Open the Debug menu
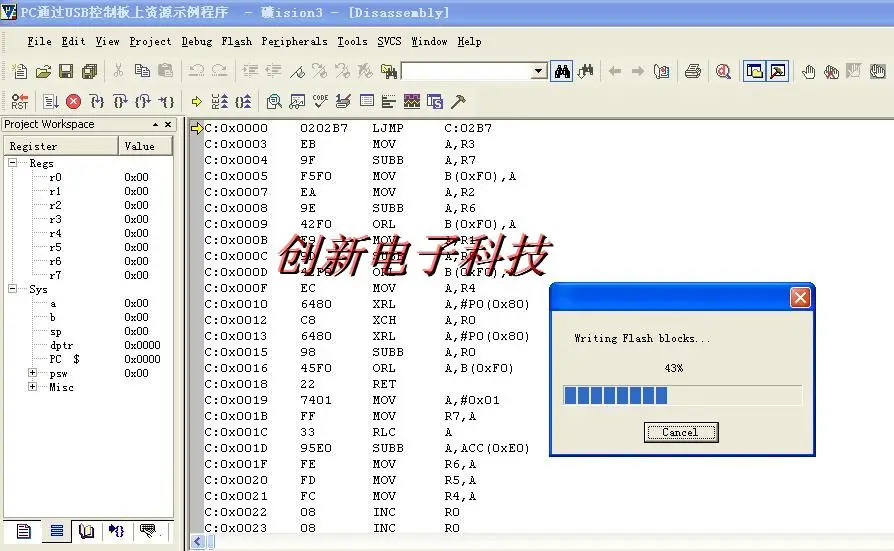 coord(197,42)
